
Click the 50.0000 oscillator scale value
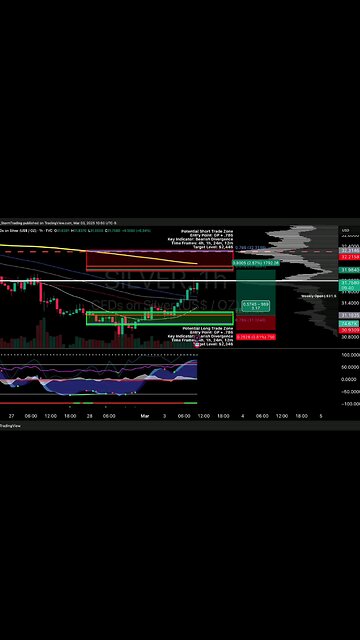pyautogui.click(x=350, y=367)
